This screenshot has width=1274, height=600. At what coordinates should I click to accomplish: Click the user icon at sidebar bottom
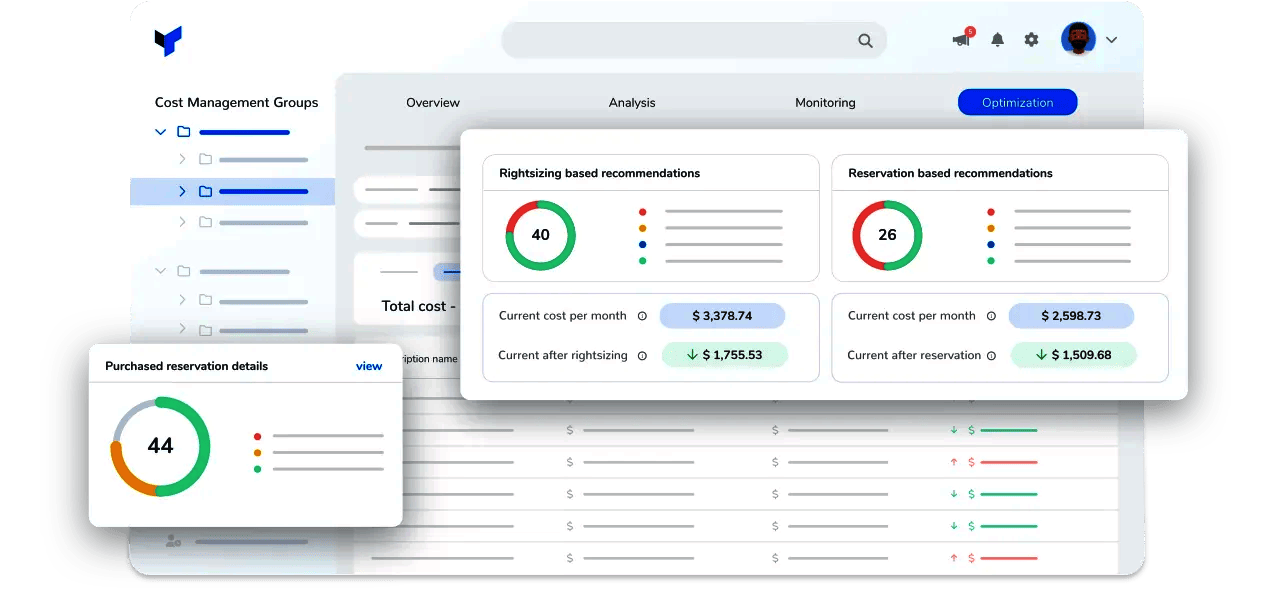pyautogui.click(x=173, y=541)
